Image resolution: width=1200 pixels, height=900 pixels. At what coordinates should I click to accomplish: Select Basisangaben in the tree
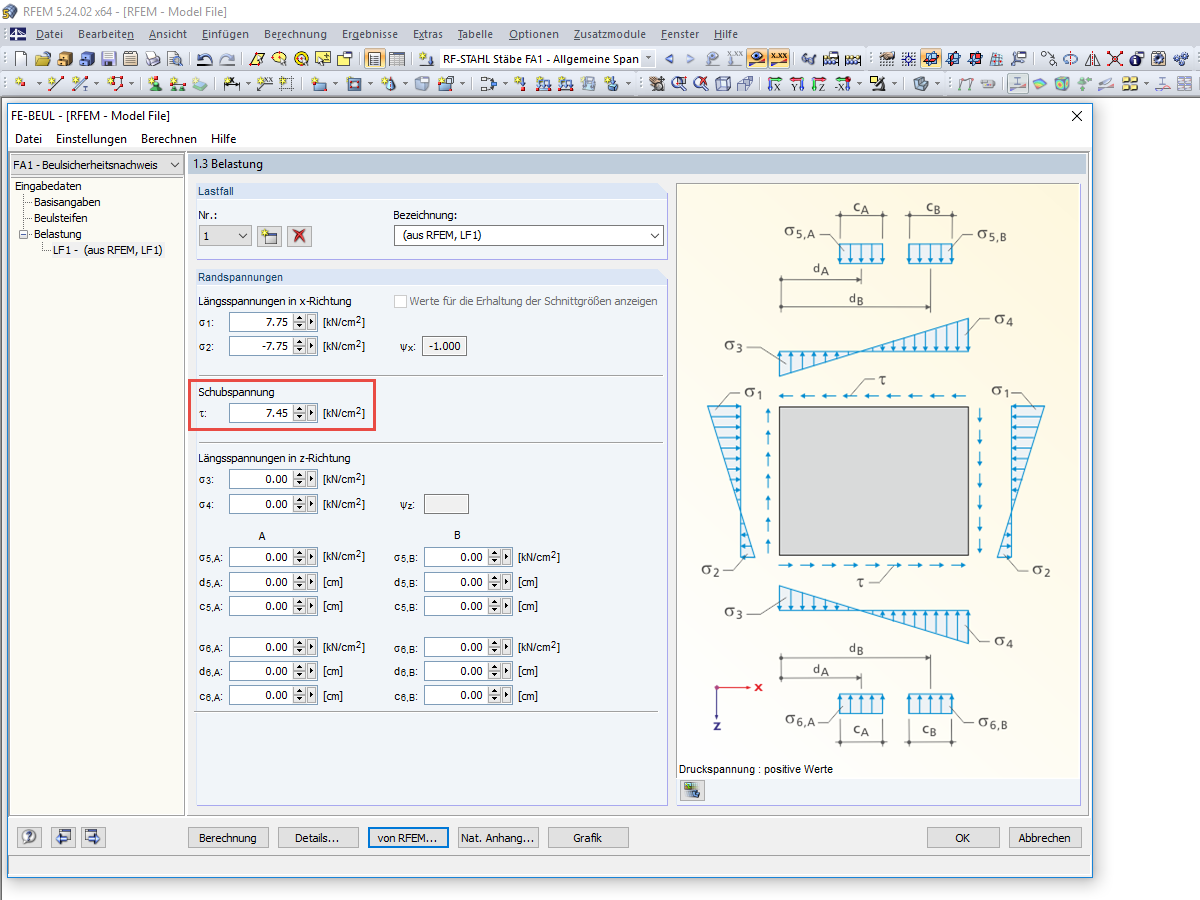coord(67,202)
